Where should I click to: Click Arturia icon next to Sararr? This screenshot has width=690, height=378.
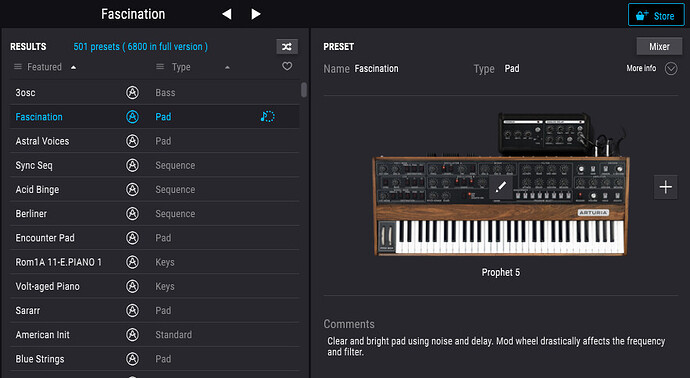pos(132,310)
